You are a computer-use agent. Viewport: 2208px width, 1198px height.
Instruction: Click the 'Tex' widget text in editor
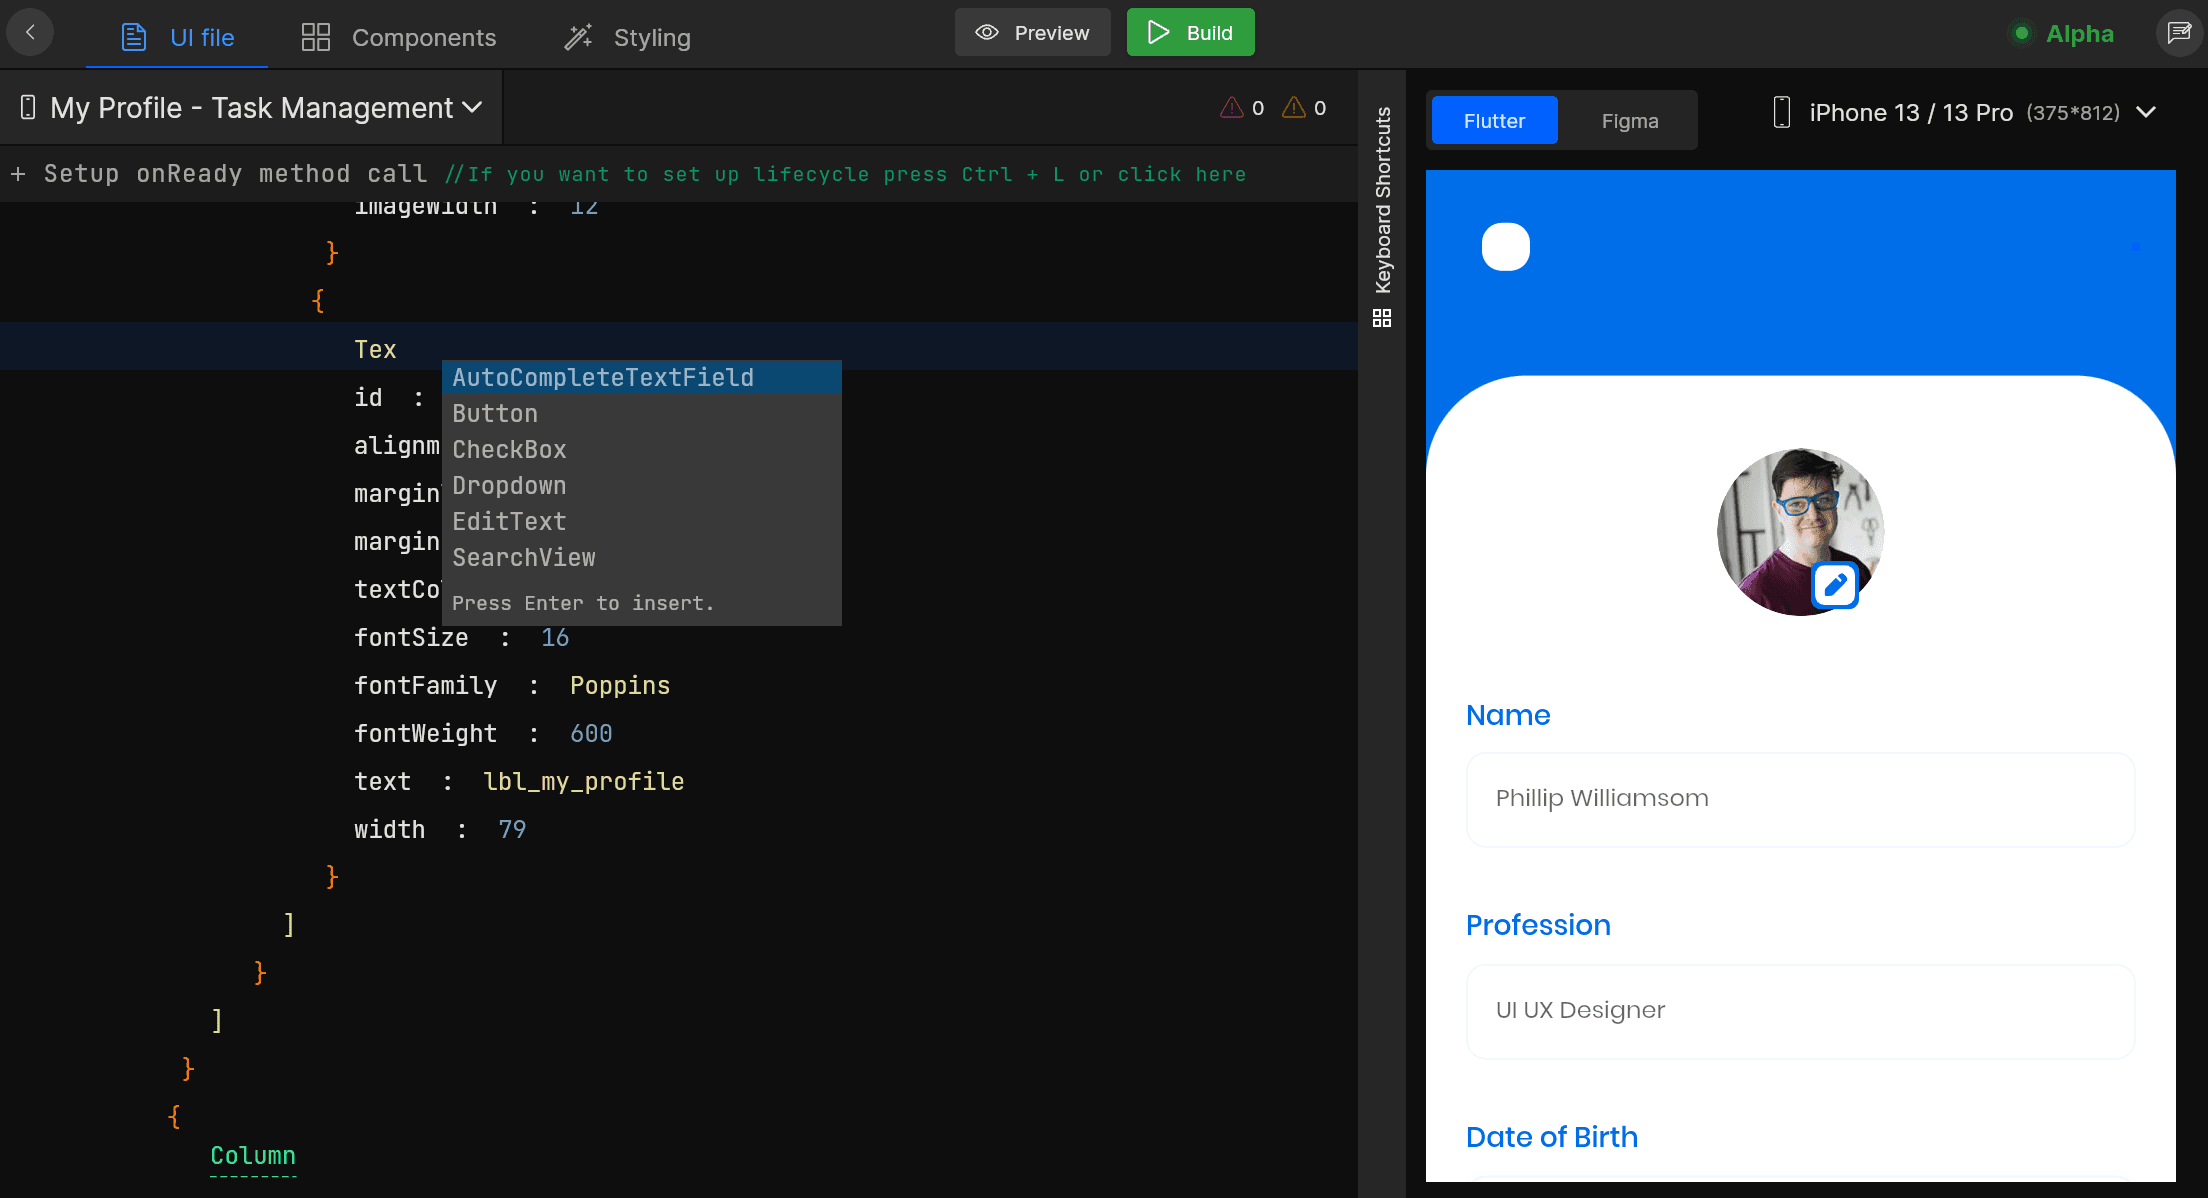click(375, 349)
